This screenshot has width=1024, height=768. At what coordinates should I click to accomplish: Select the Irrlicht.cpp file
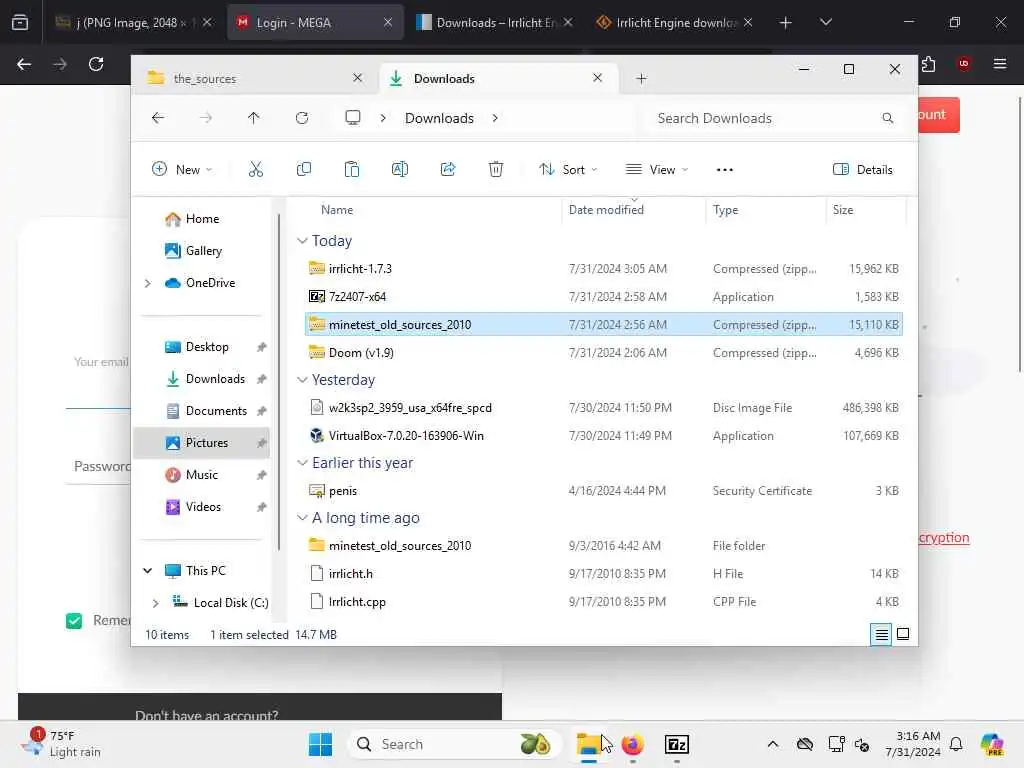pos(603,602)
